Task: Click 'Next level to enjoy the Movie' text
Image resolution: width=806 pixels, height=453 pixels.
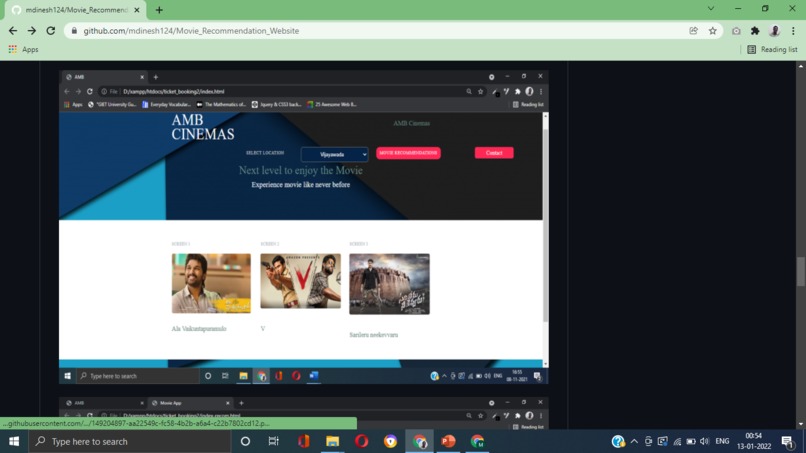Action: pos(300,170)
